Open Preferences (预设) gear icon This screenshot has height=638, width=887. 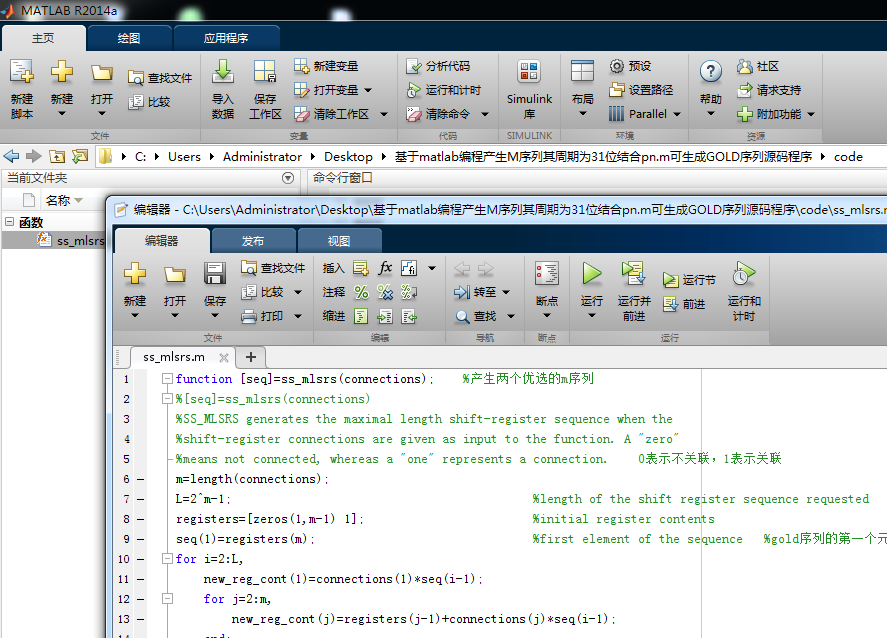pyautogui.click(x=617, y=66)
